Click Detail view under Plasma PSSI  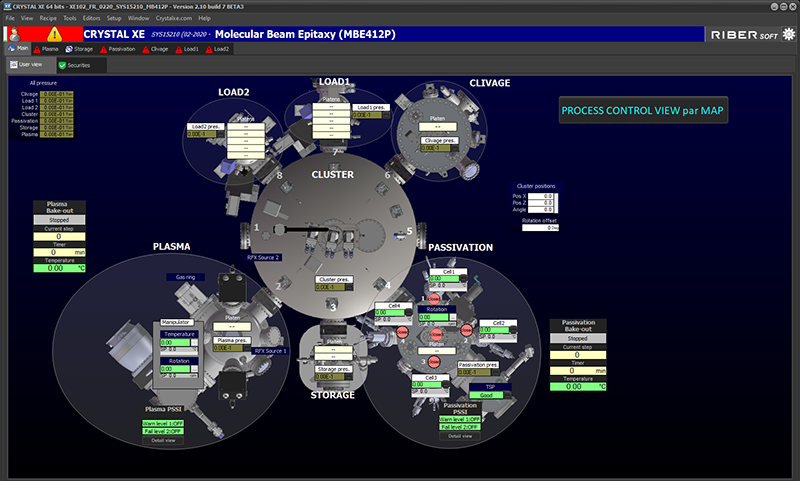(x=163, y=440)
